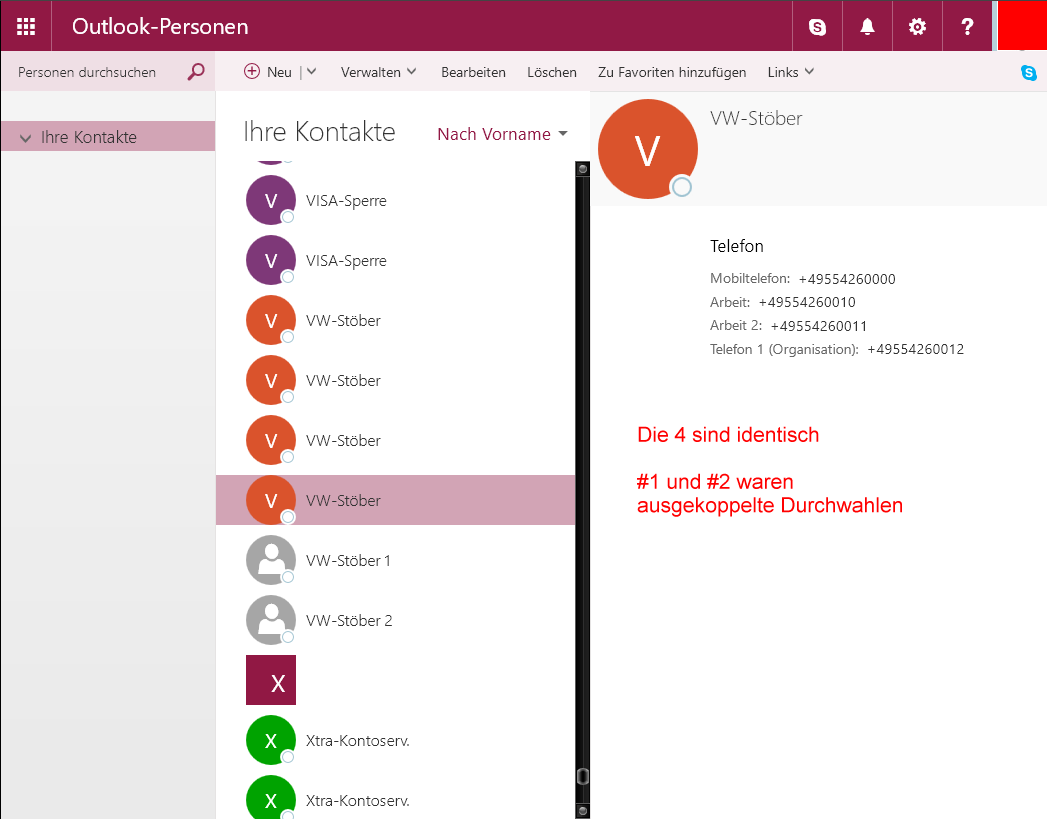Viewport: 1047px width, 819px height.
Task: Click the contact list scrollbar thumb
Action: coord(582,776)
